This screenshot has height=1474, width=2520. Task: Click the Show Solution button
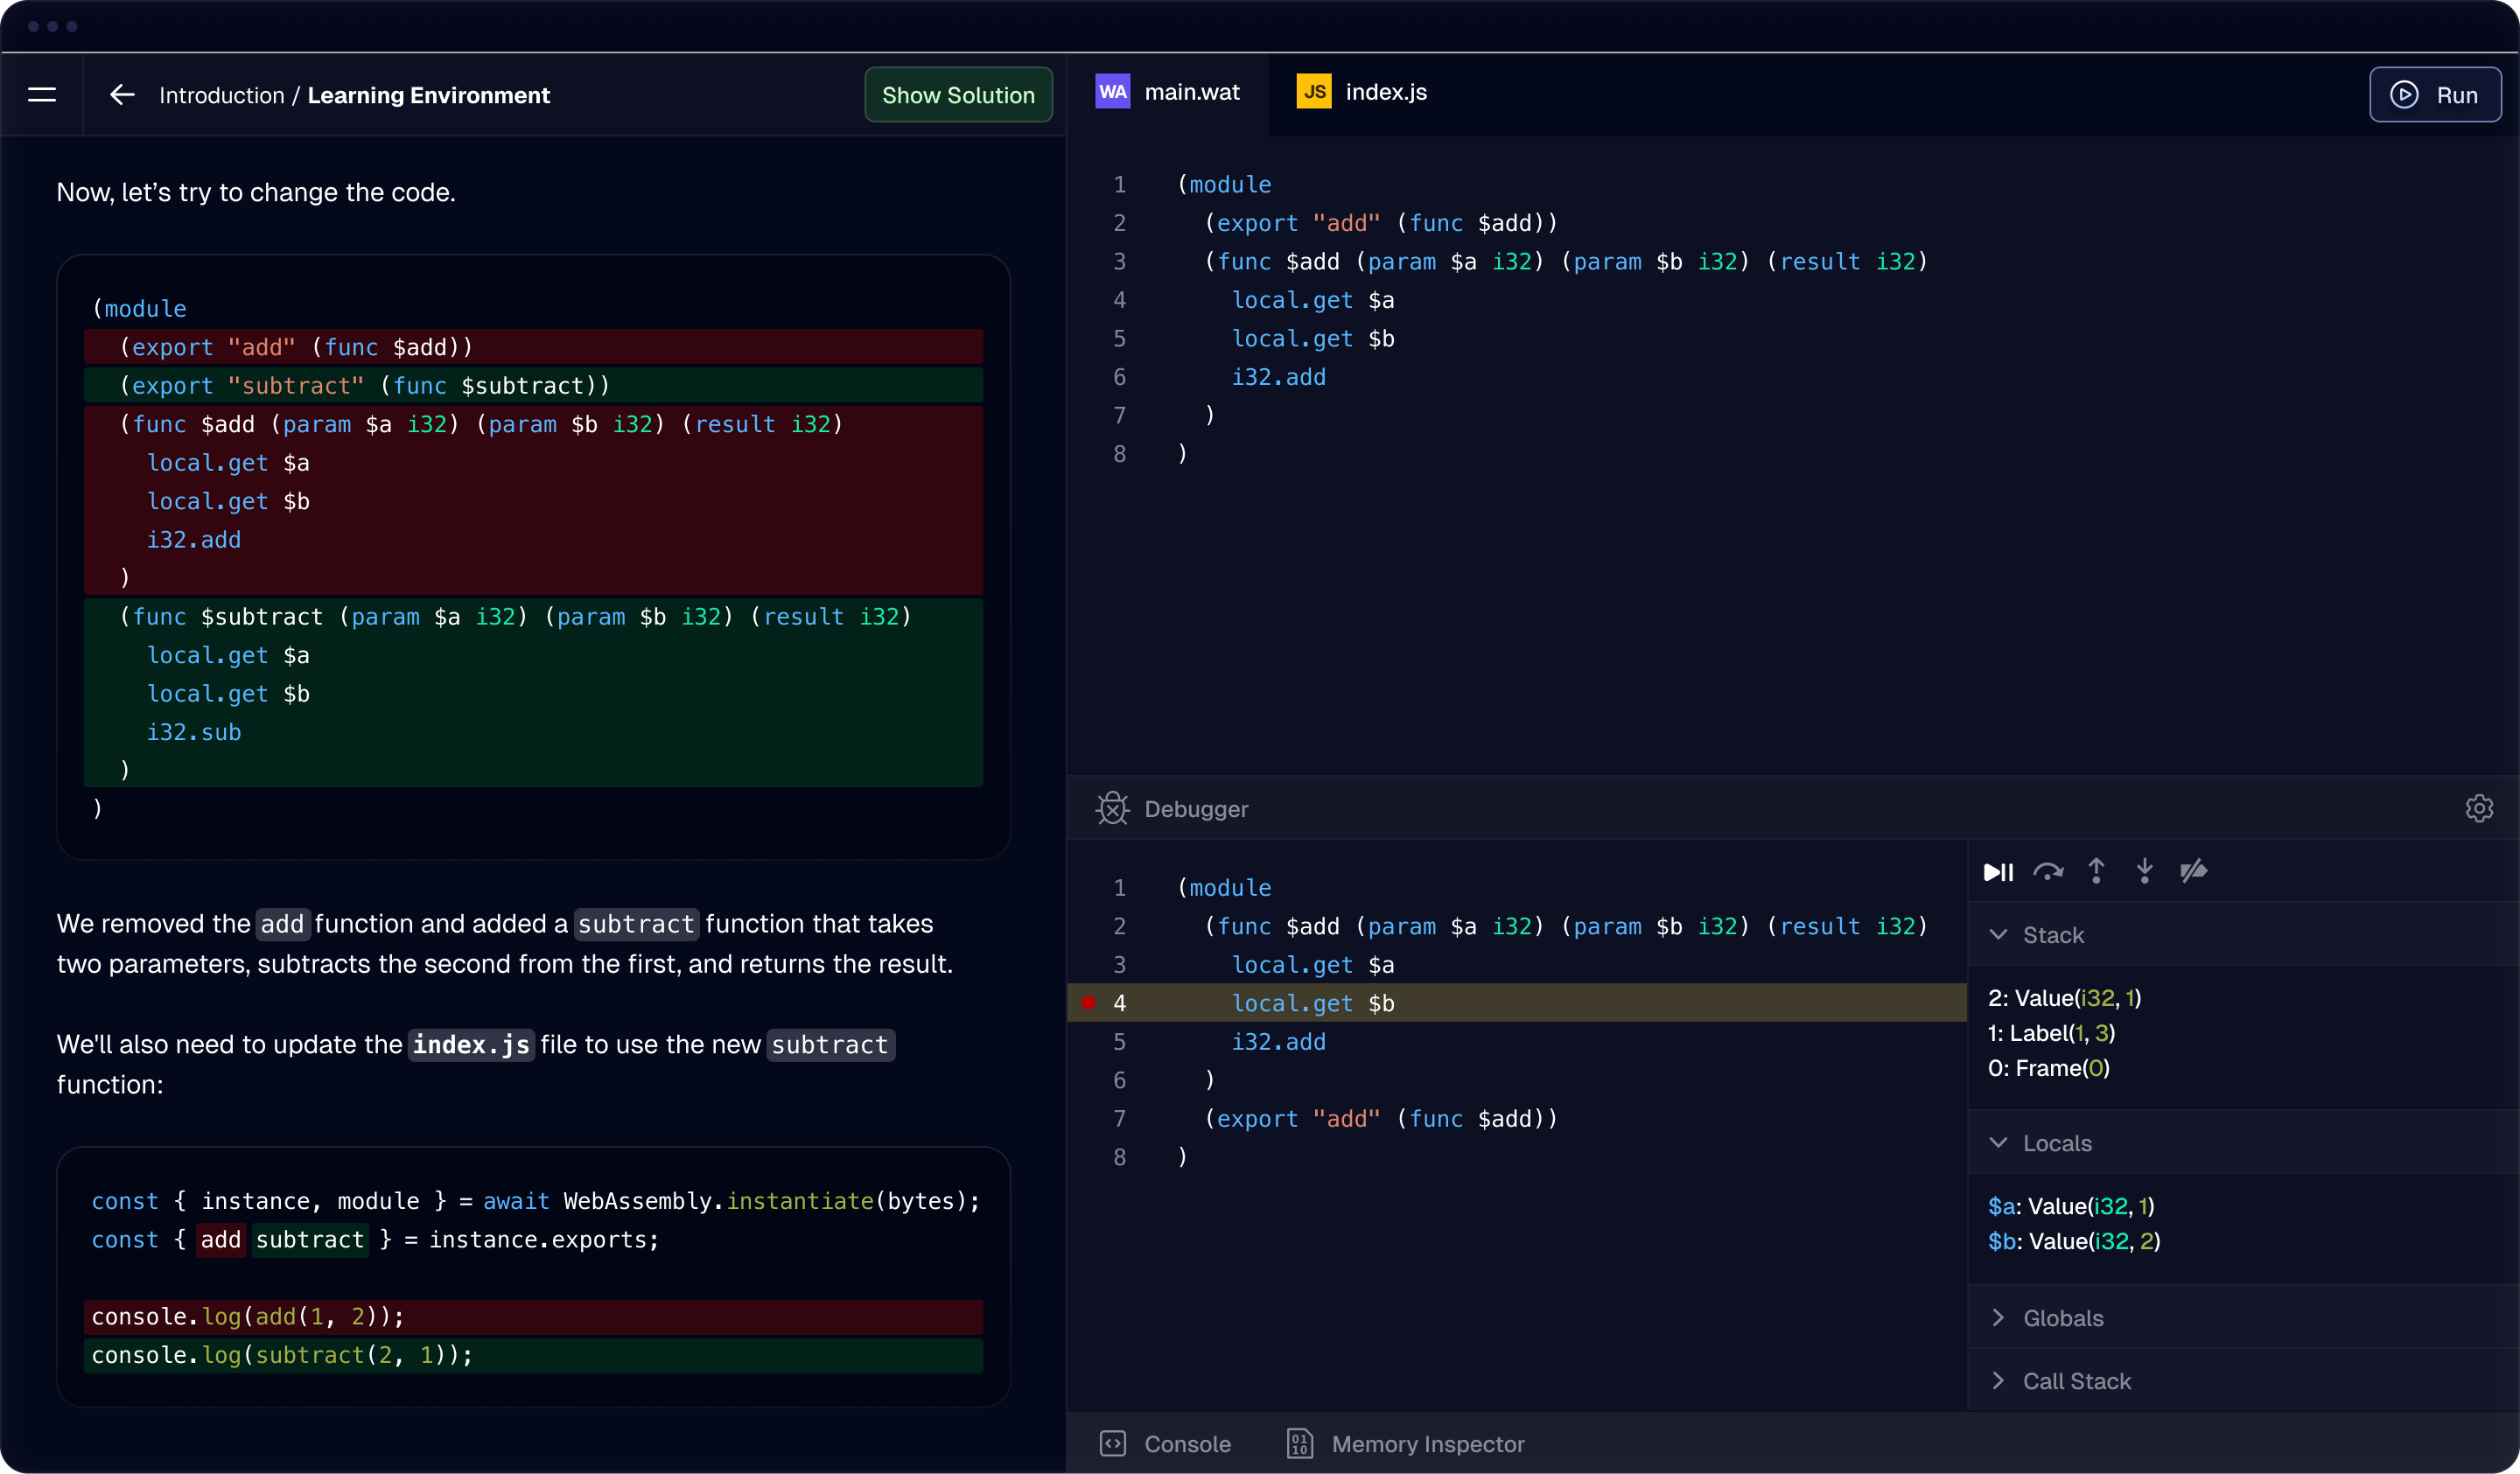pos(957,94)
